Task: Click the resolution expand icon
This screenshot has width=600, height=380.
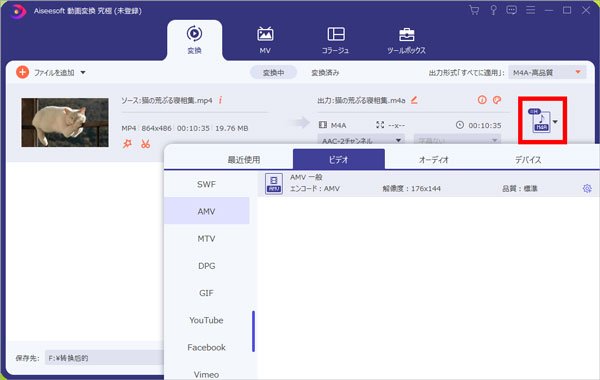Action: pos(380,125)
